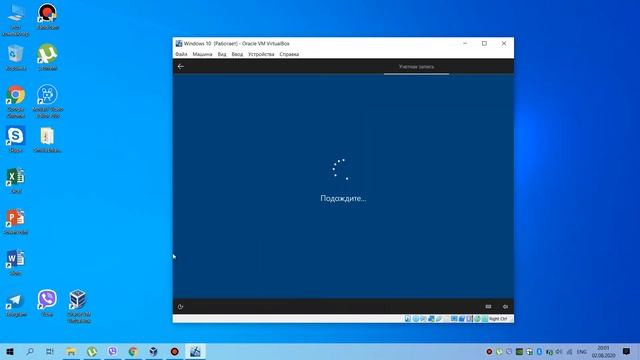Open the Ввод menu

pos(237,54)
